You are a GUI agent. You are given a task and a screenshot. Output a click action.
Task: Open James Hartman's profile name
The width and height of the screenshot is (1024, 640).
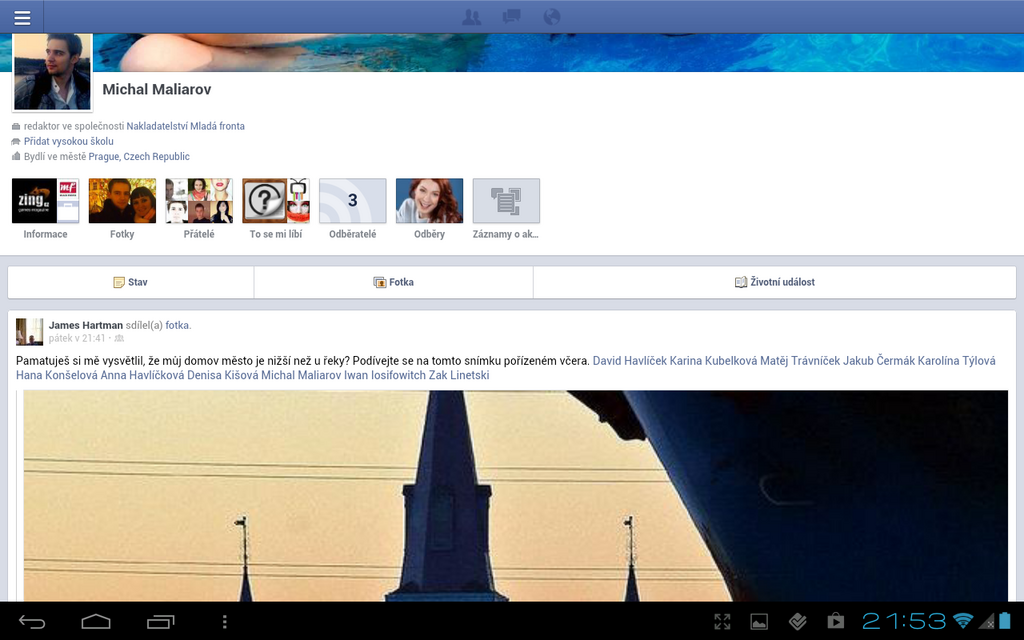(x=86, y=325)
